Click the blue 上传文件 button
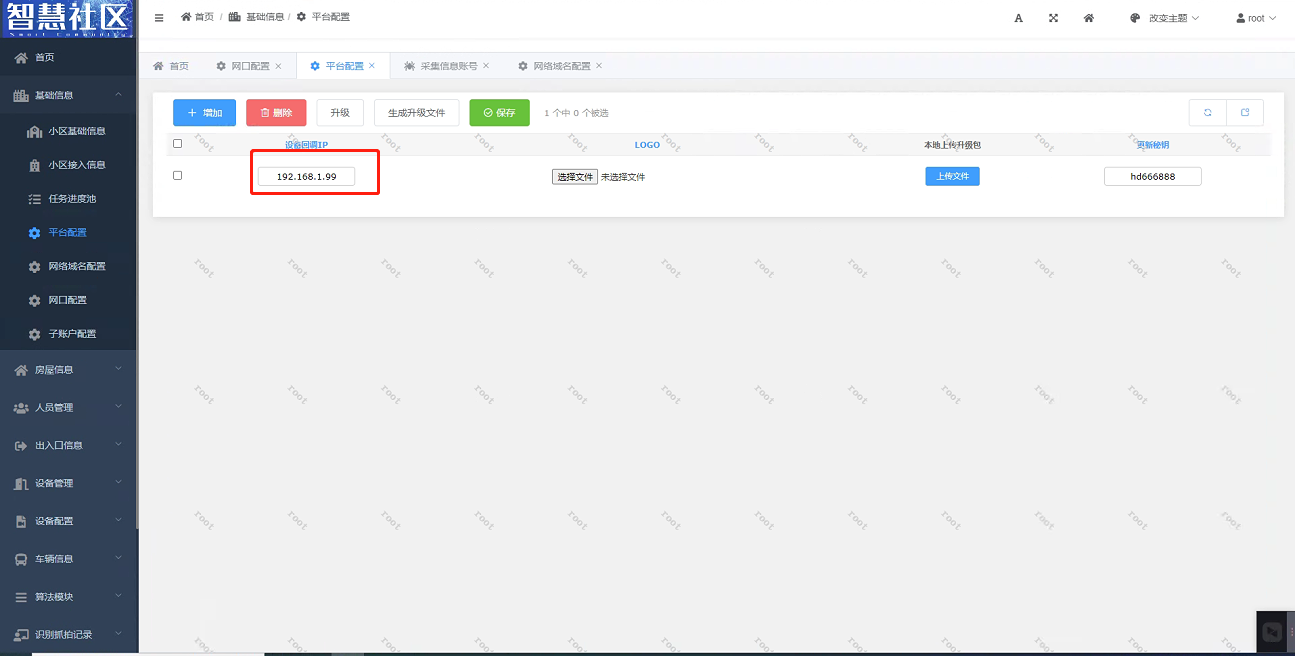This screenshot has height=656, width=1295. (x=952, y=176)
